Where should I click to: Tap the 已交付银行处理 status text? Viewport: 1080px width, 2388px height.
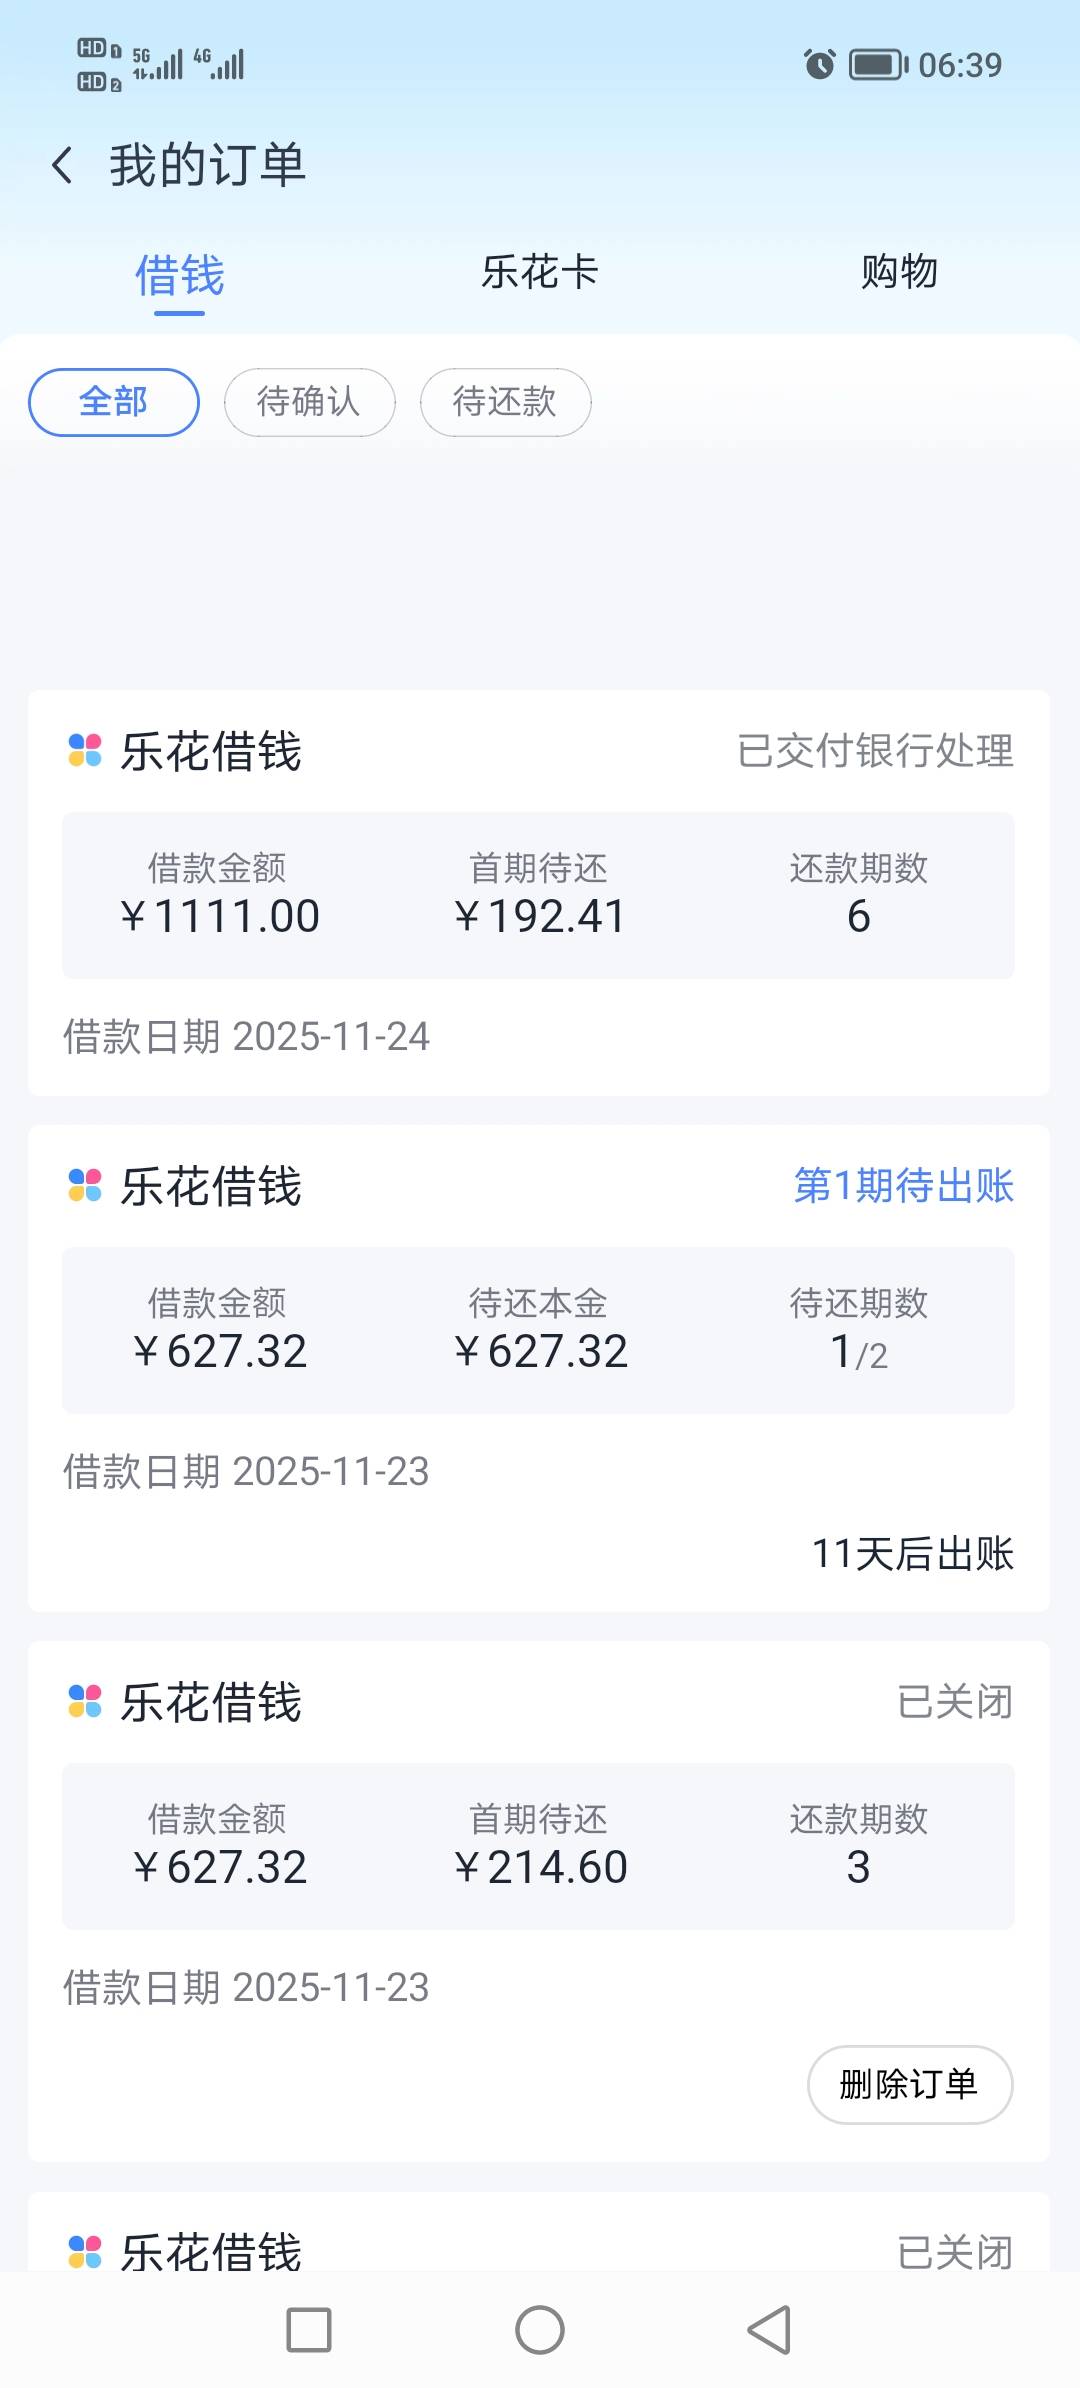[x=875, y=751]
